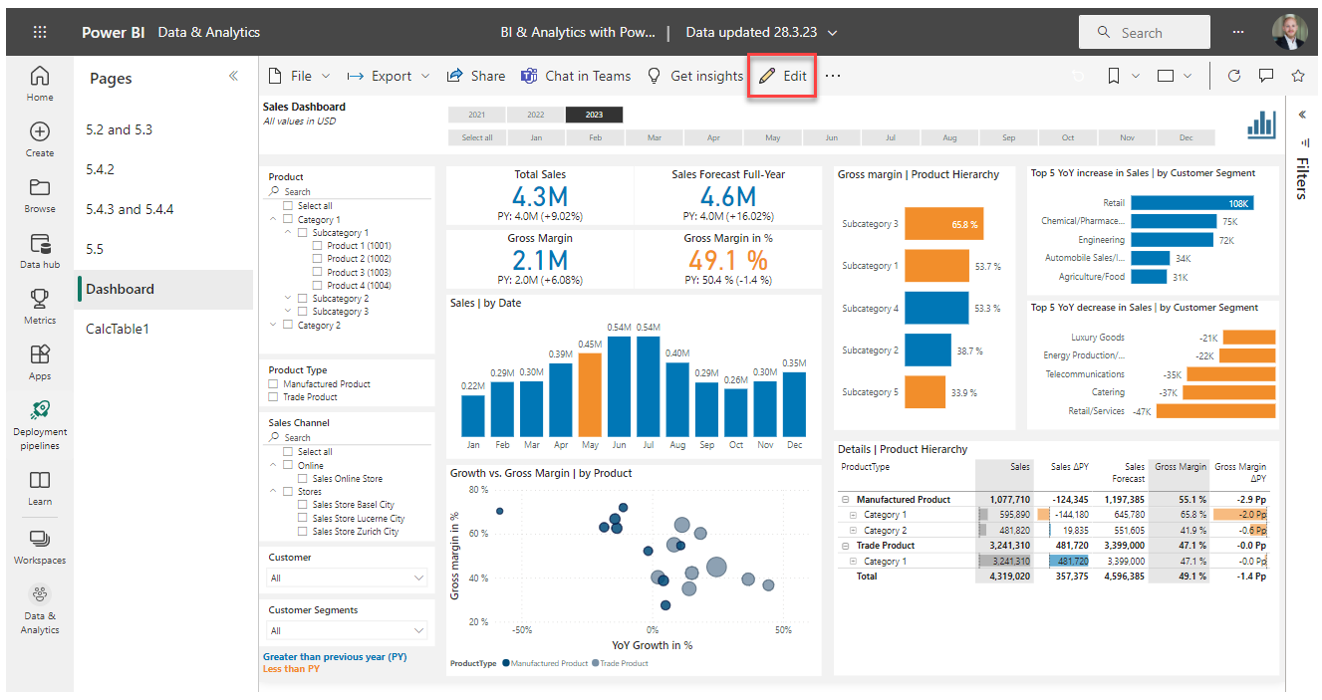
Task: Switch to the CalcTable1 page
Action: point(117,329)
